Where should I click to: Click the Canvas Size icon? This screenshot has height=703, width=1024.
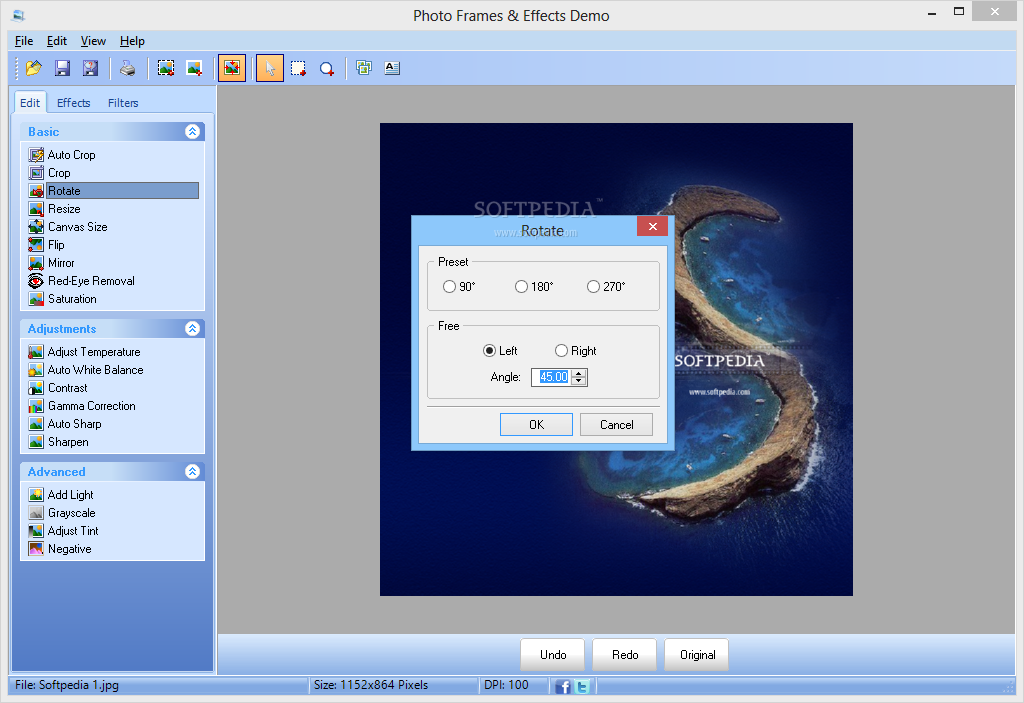tap(36, 227)
